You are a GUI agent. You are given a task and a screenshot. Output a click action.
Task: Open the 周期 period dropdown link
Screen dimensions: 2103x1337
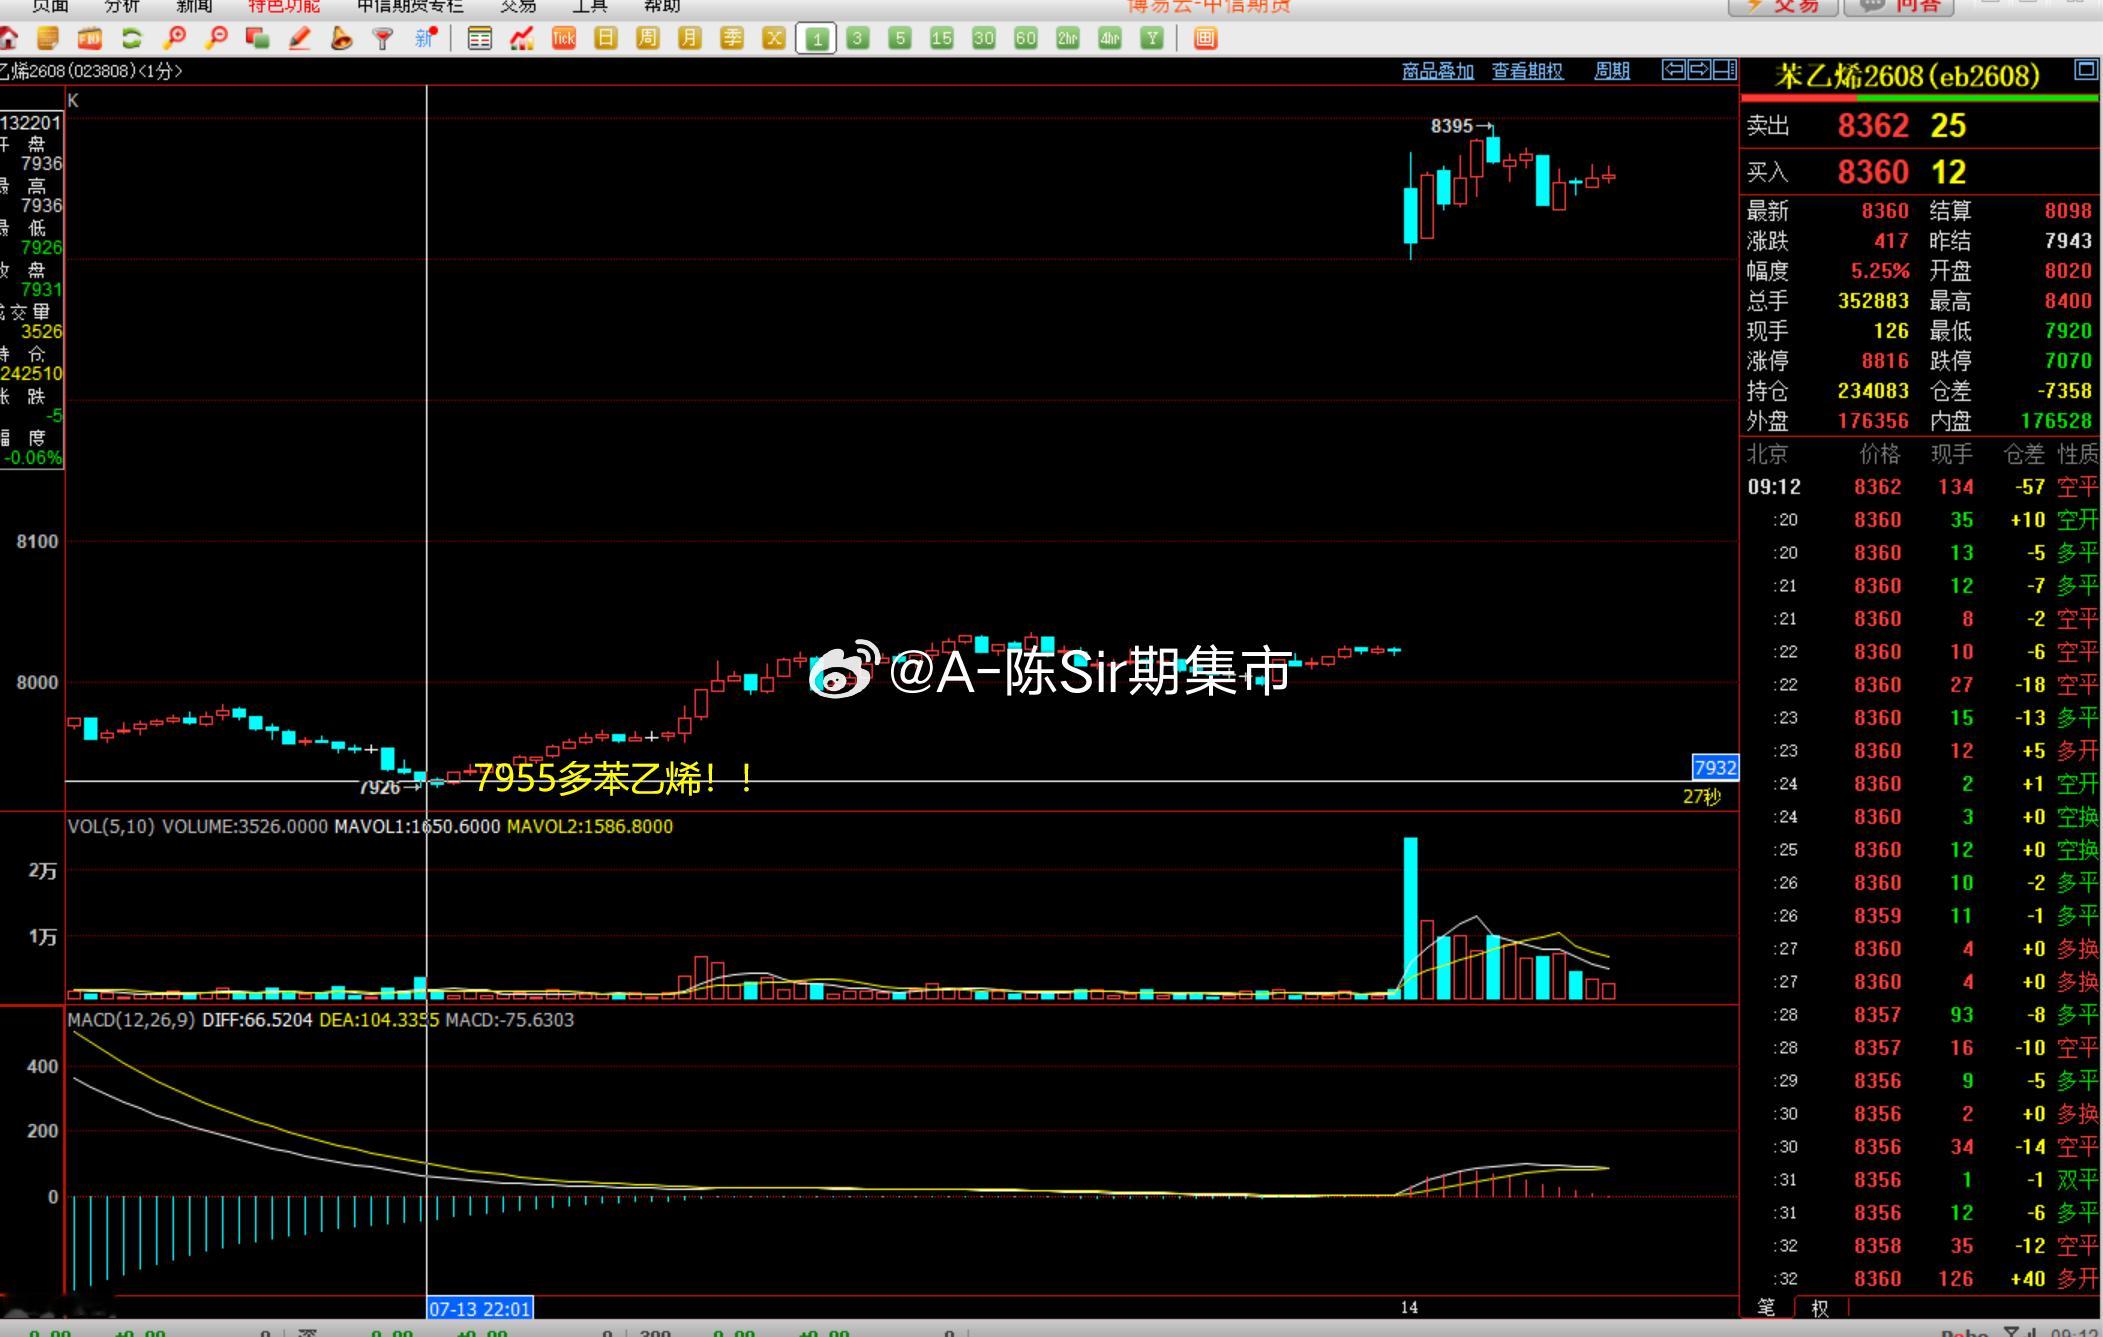pos(1611,71)
